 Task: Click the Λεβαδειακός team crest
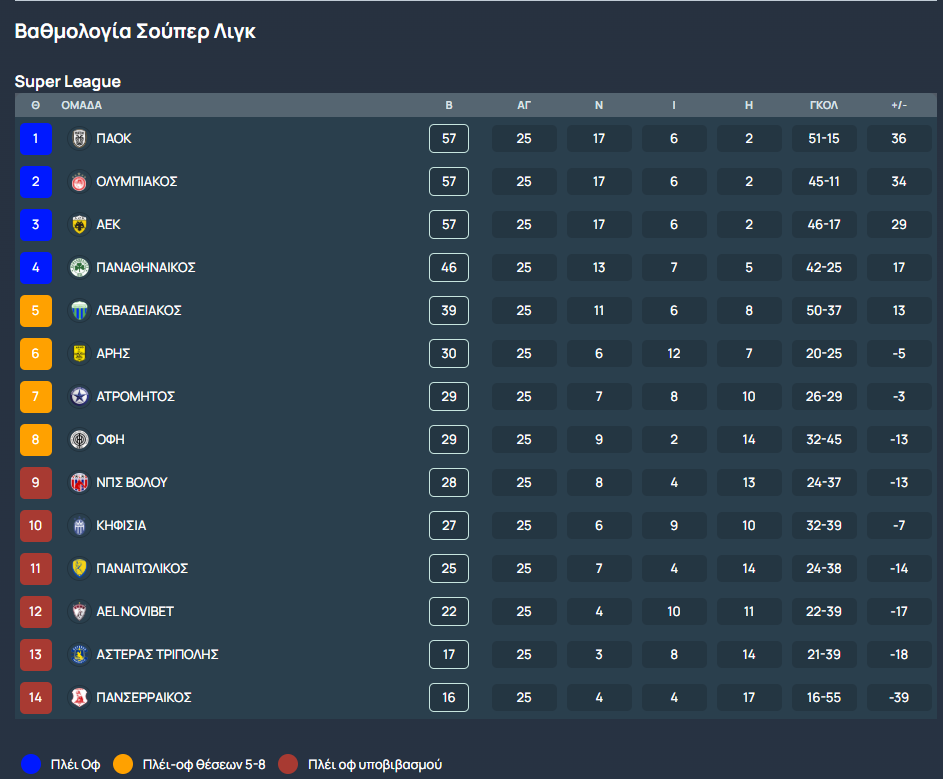[x=79, y=311]
